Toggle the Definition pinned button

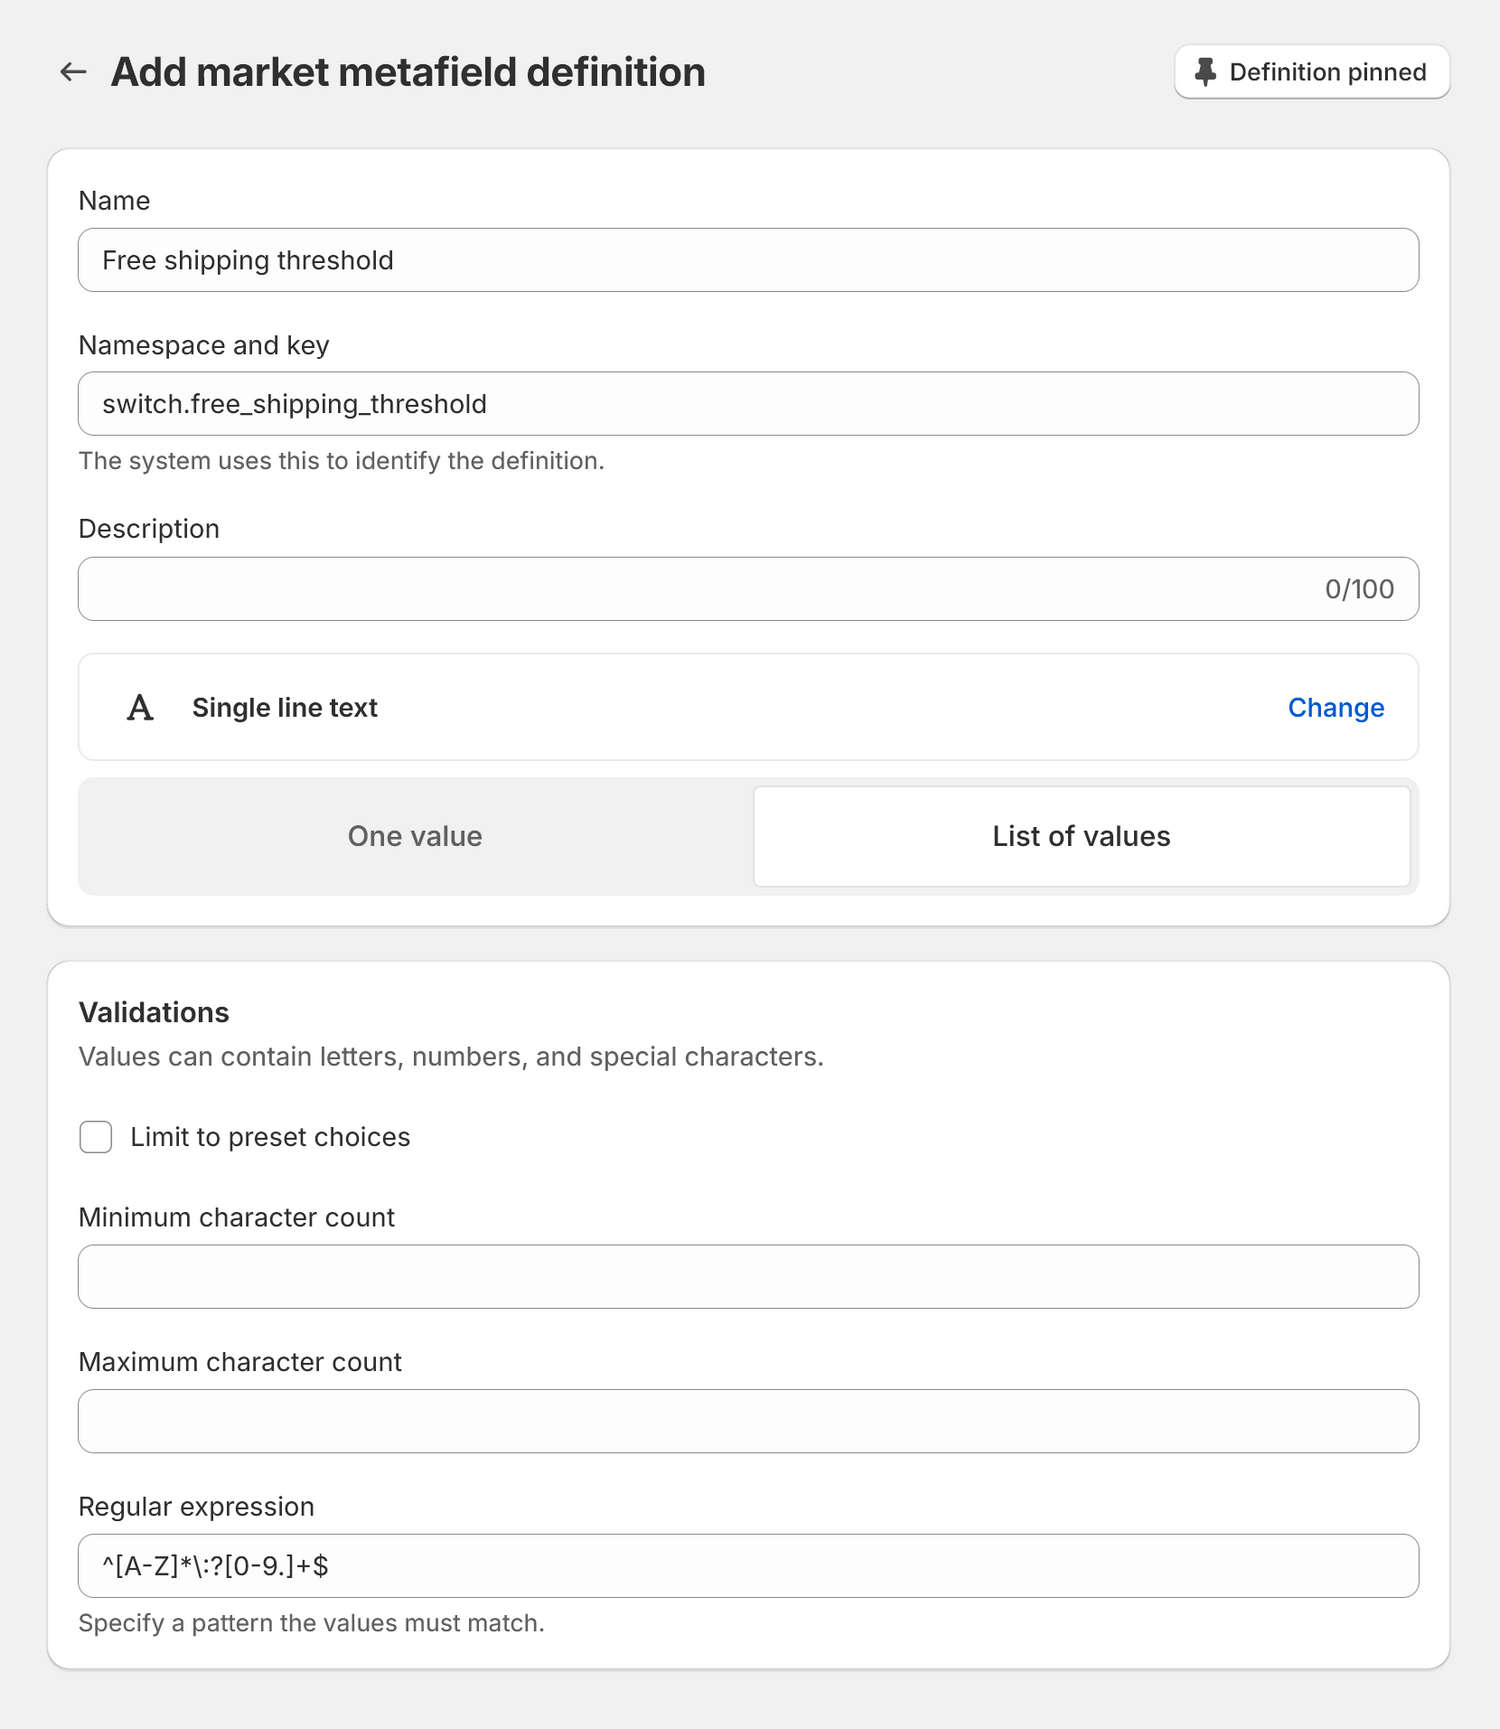(x=1312, y=72)
